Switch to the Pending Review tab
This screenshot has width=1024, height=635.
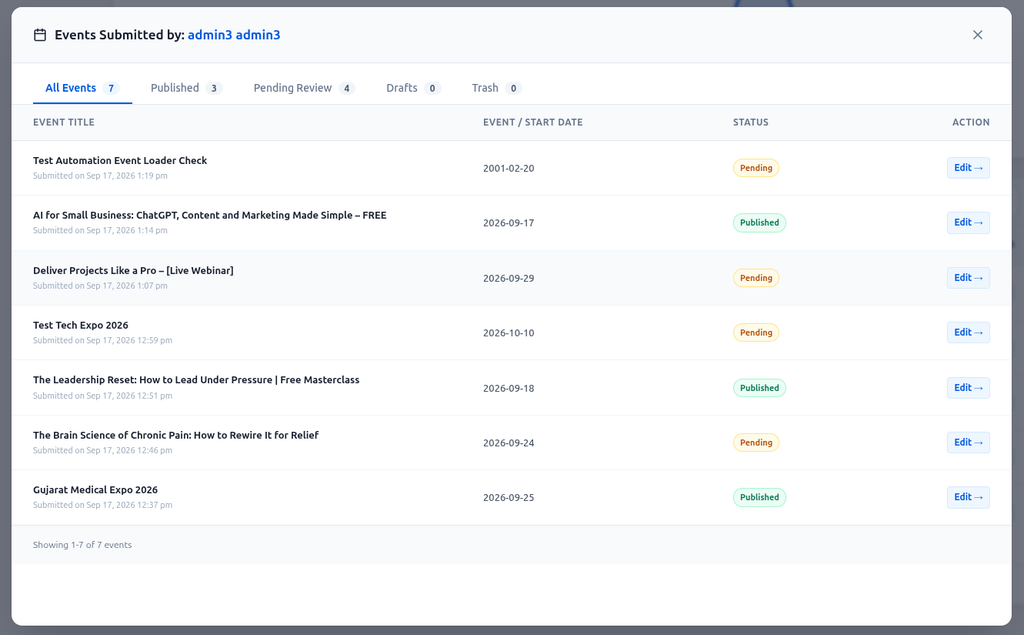[304, 88]
